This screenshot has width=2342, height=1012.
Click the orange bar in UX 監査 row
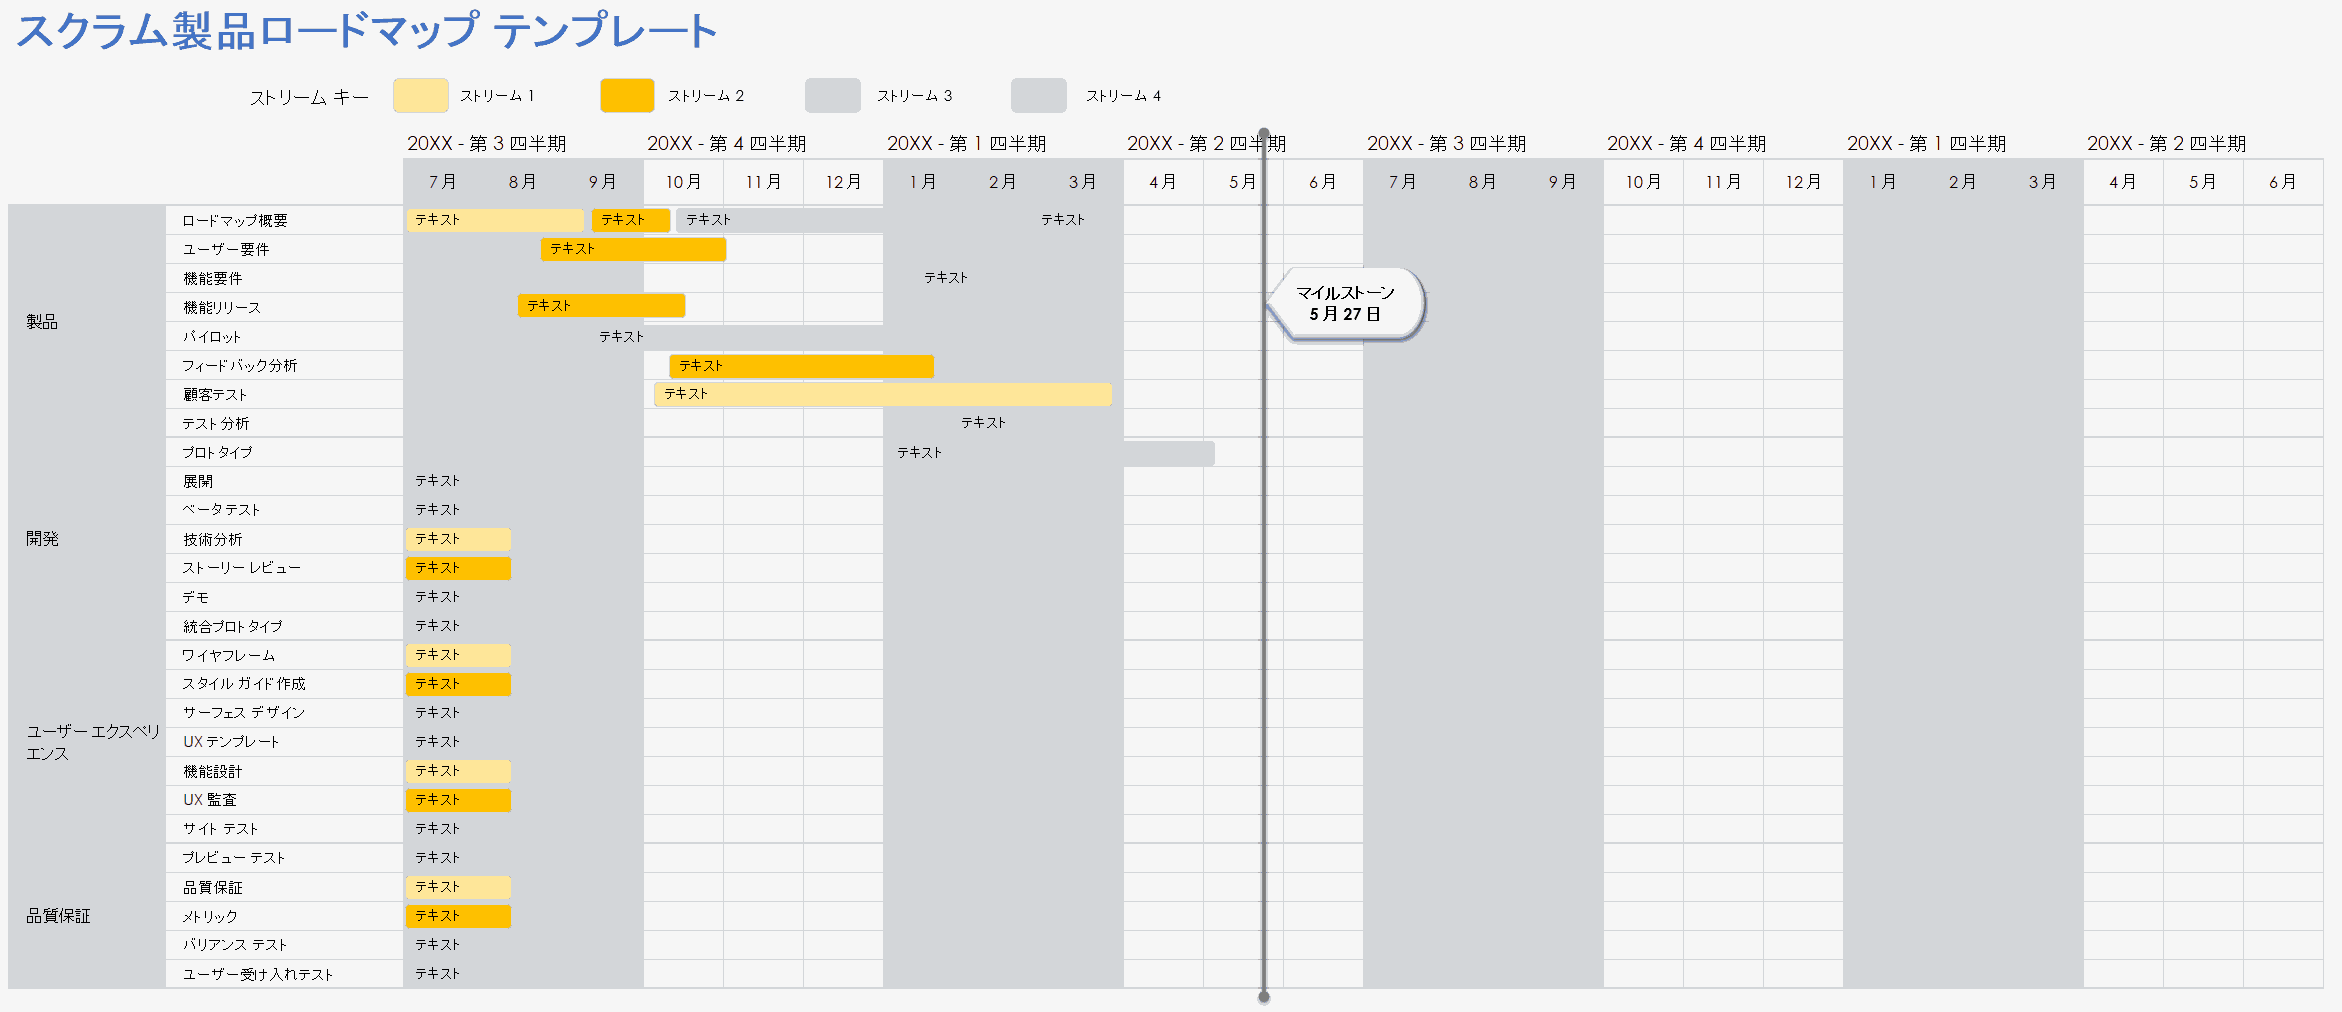point(458,800)
